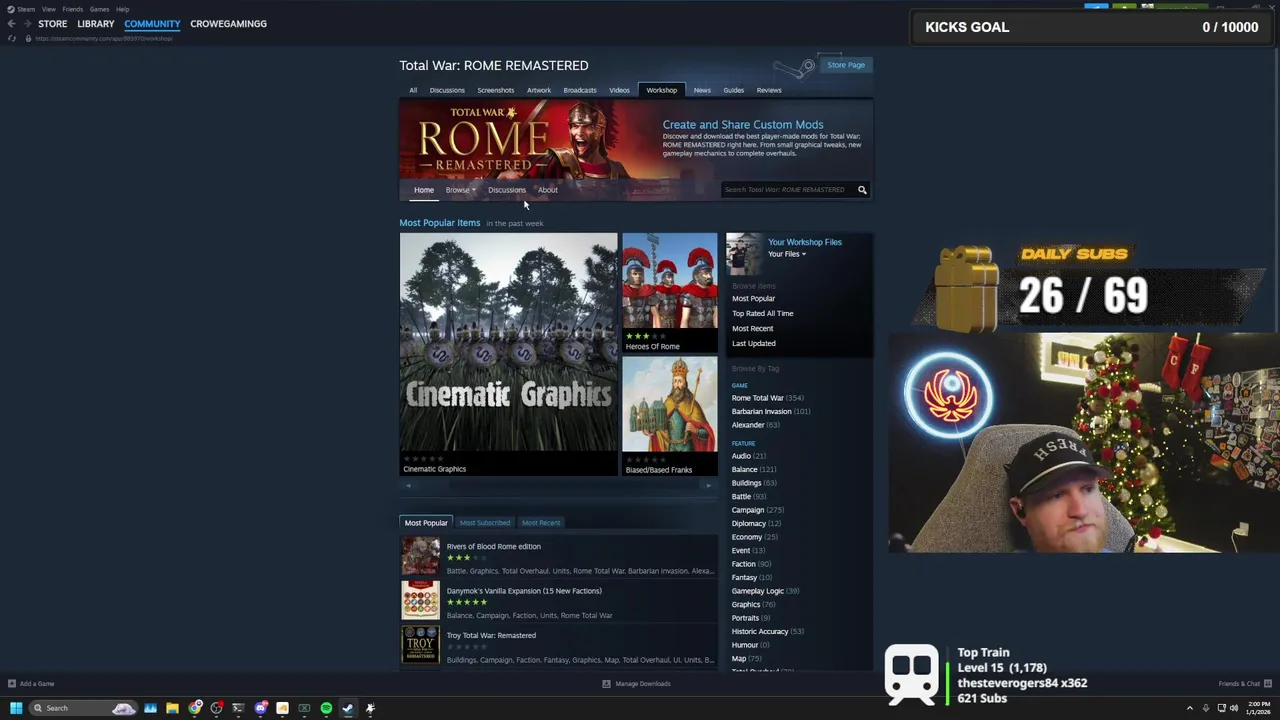
Task: Open the View menu
Action: point(48,9)
